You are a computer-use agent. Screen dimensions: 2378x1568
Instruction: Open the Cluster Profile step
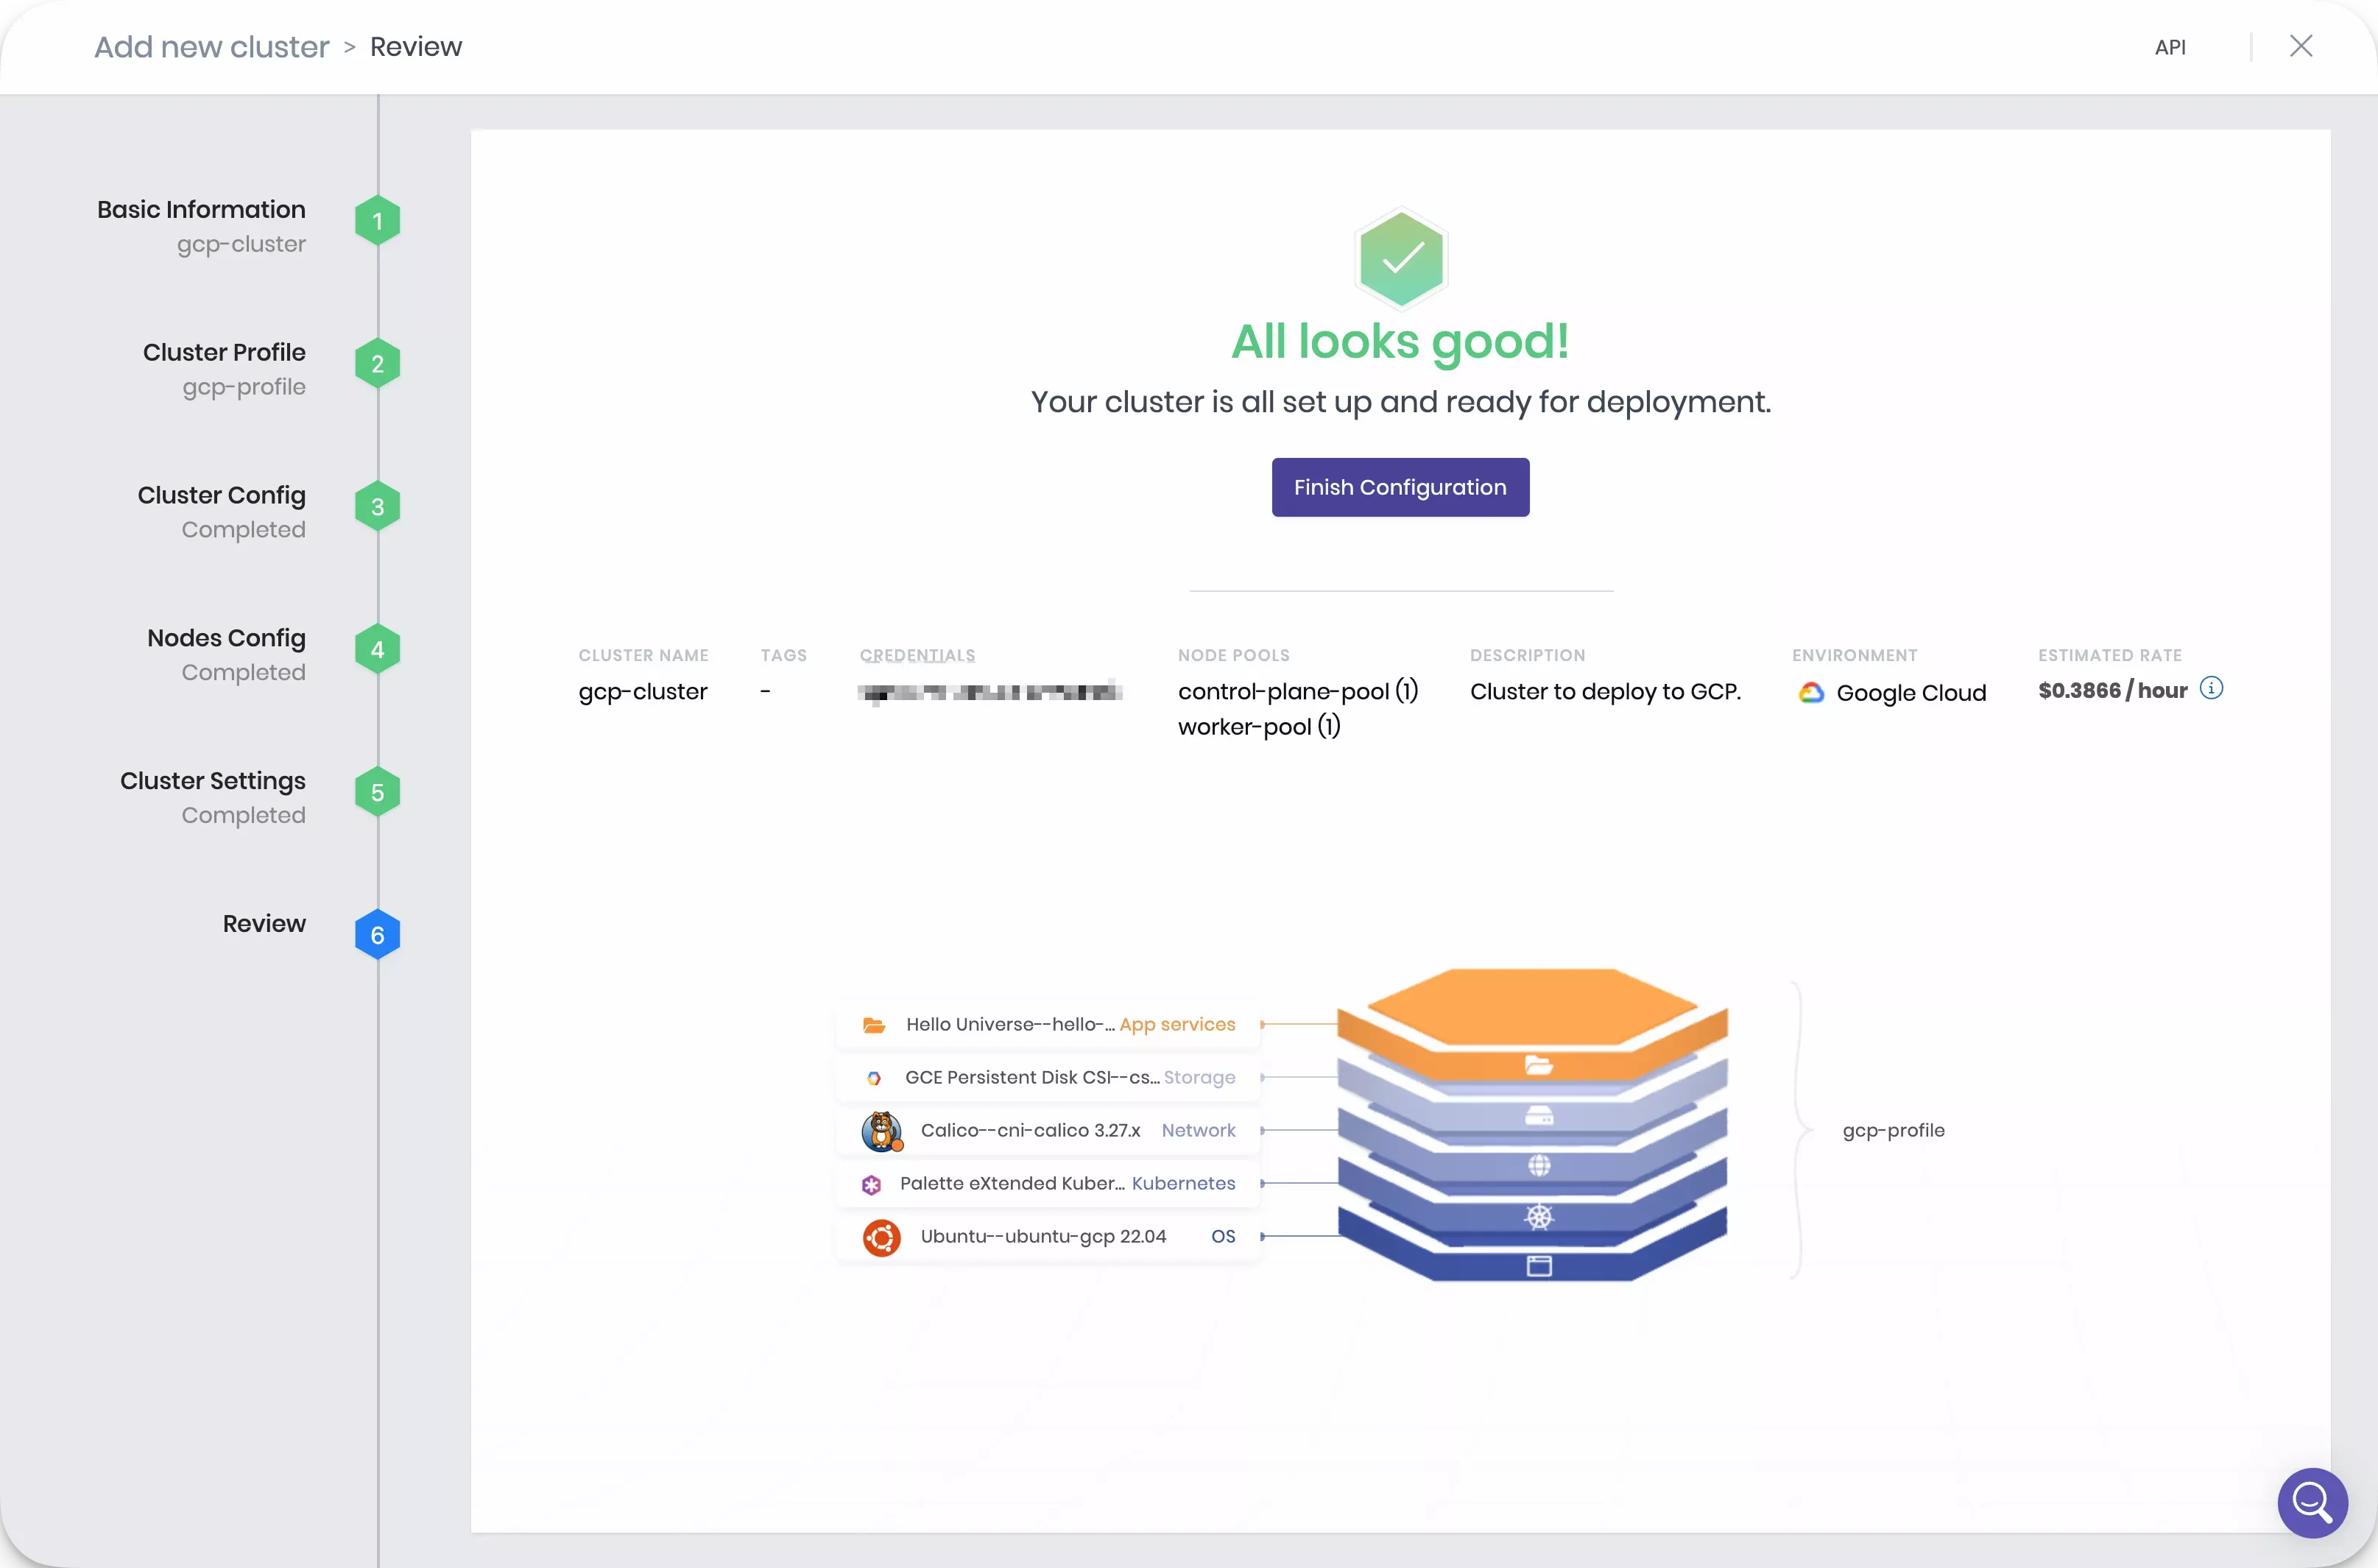pyautogui.click(x=377, y=363)
